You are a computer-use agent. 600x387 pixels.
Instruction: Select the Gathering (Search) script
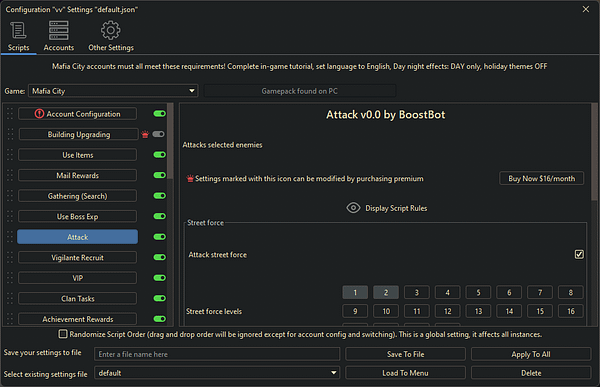tap(78, 196)
